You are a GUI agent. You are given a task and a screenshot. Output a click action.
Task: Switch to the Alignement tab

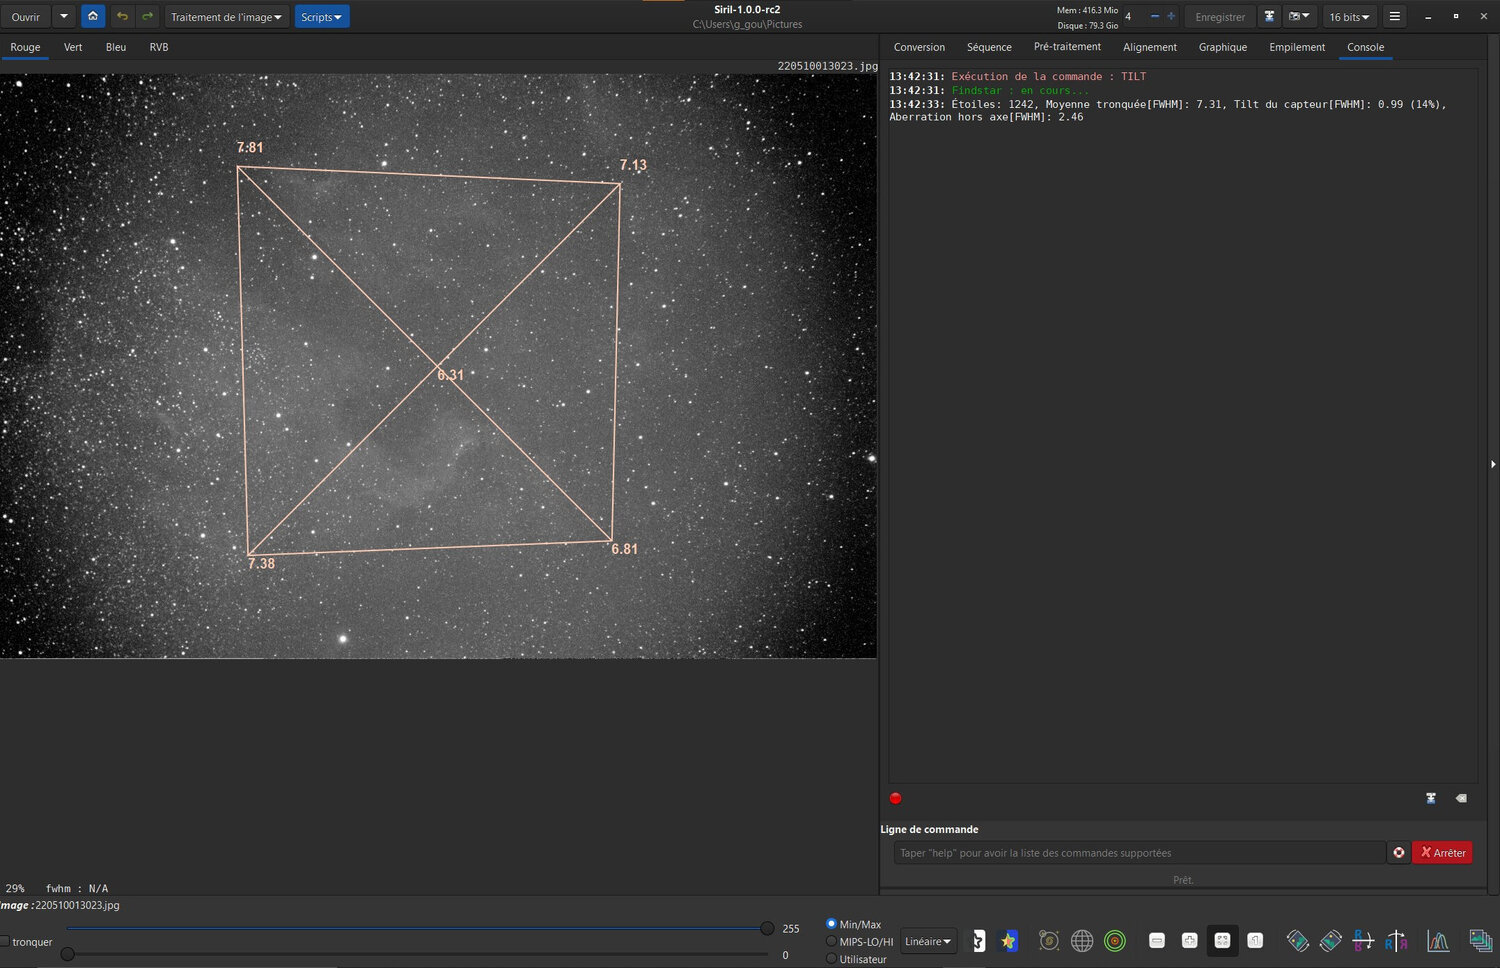pos(1149,47)
